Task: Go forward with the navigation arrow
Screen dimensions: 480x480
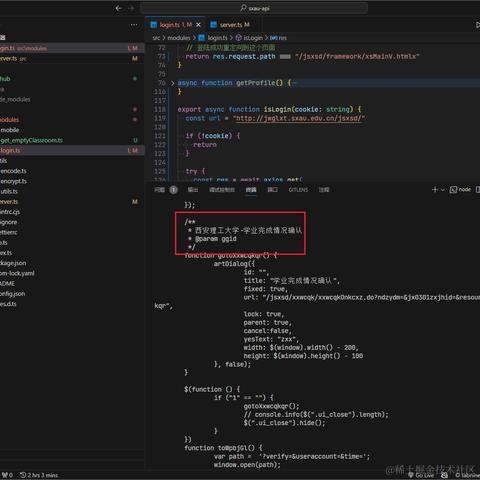Action: pos(131,8)
